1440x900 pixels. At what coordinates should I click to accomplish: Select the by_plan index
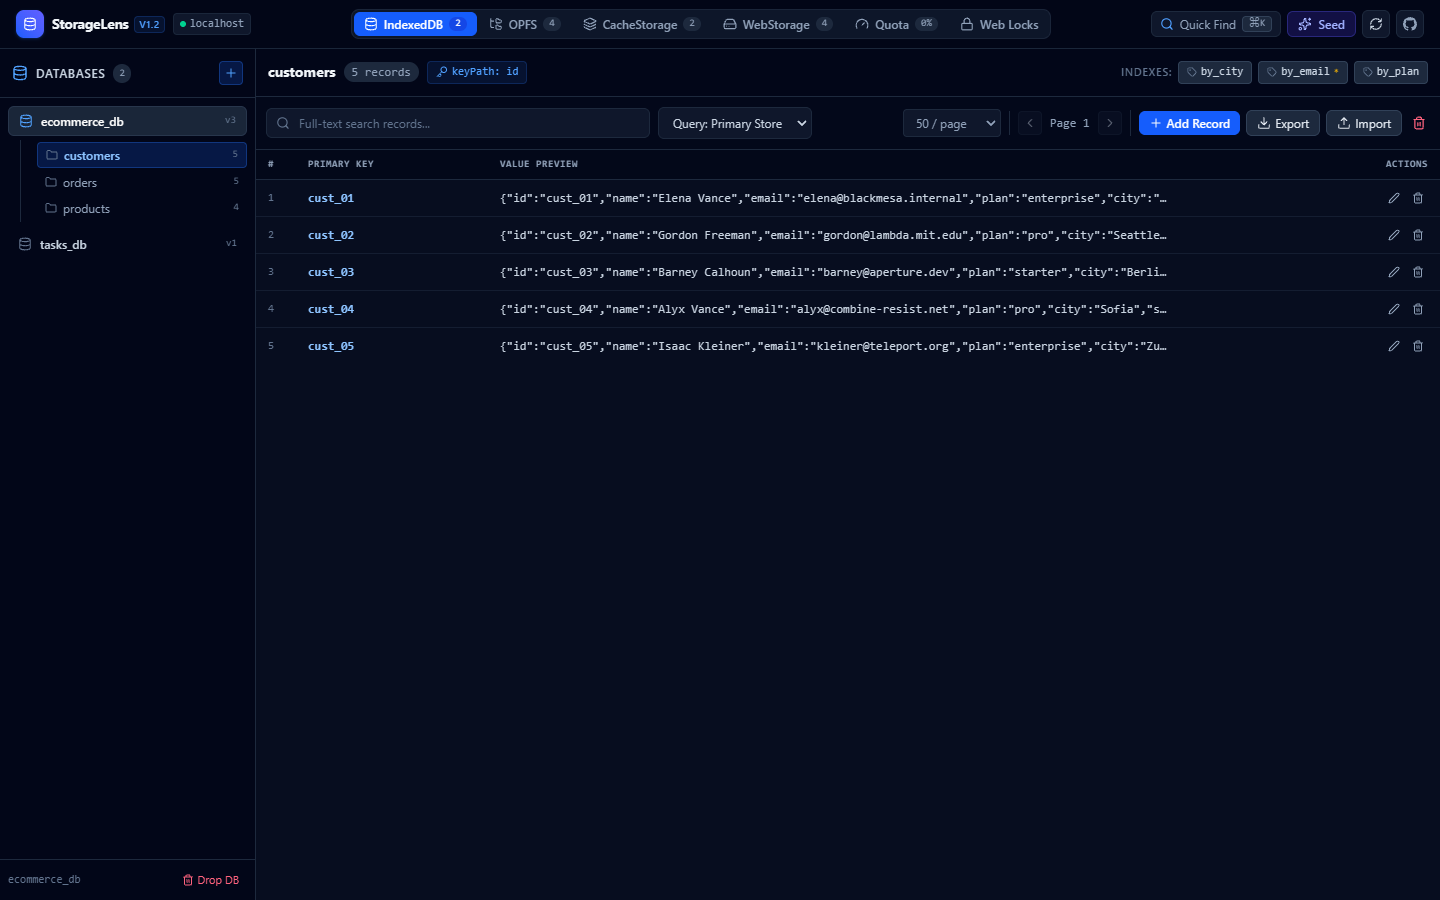1391,72
